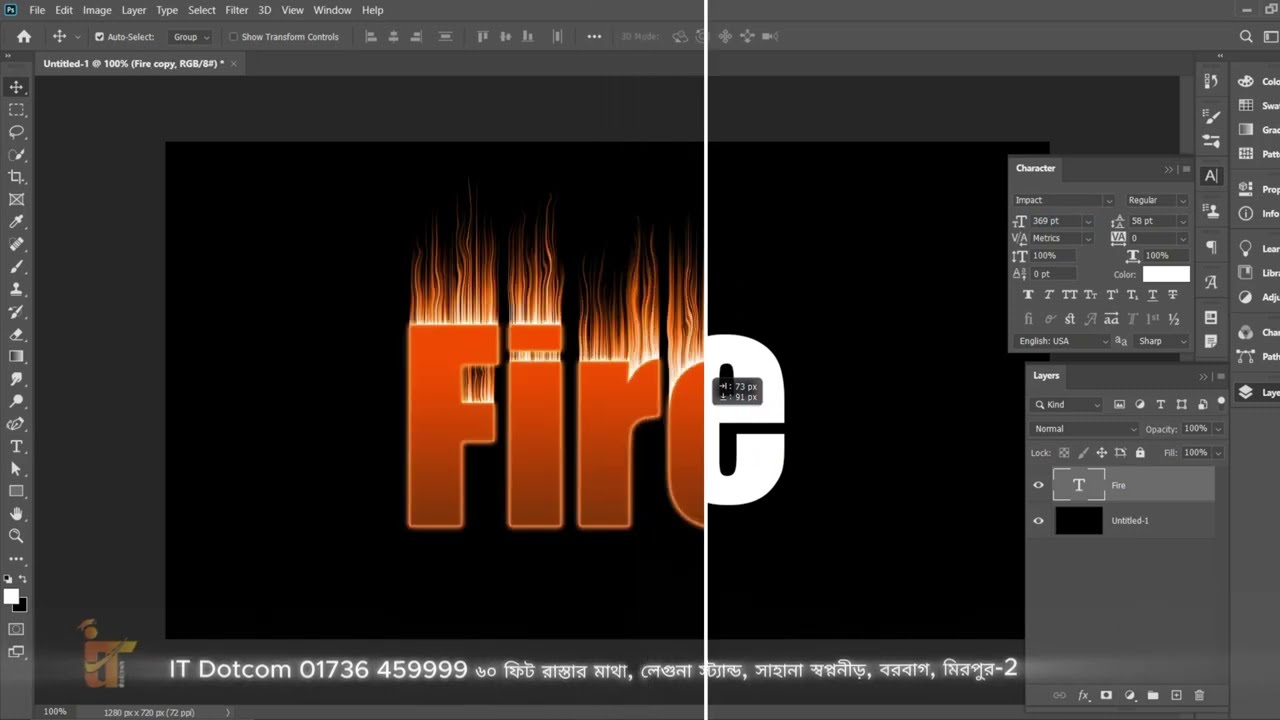The width and height of the screenshot is (1280, 720).
Task: Click Delete layer trash icon
Action: [1200, 695]
